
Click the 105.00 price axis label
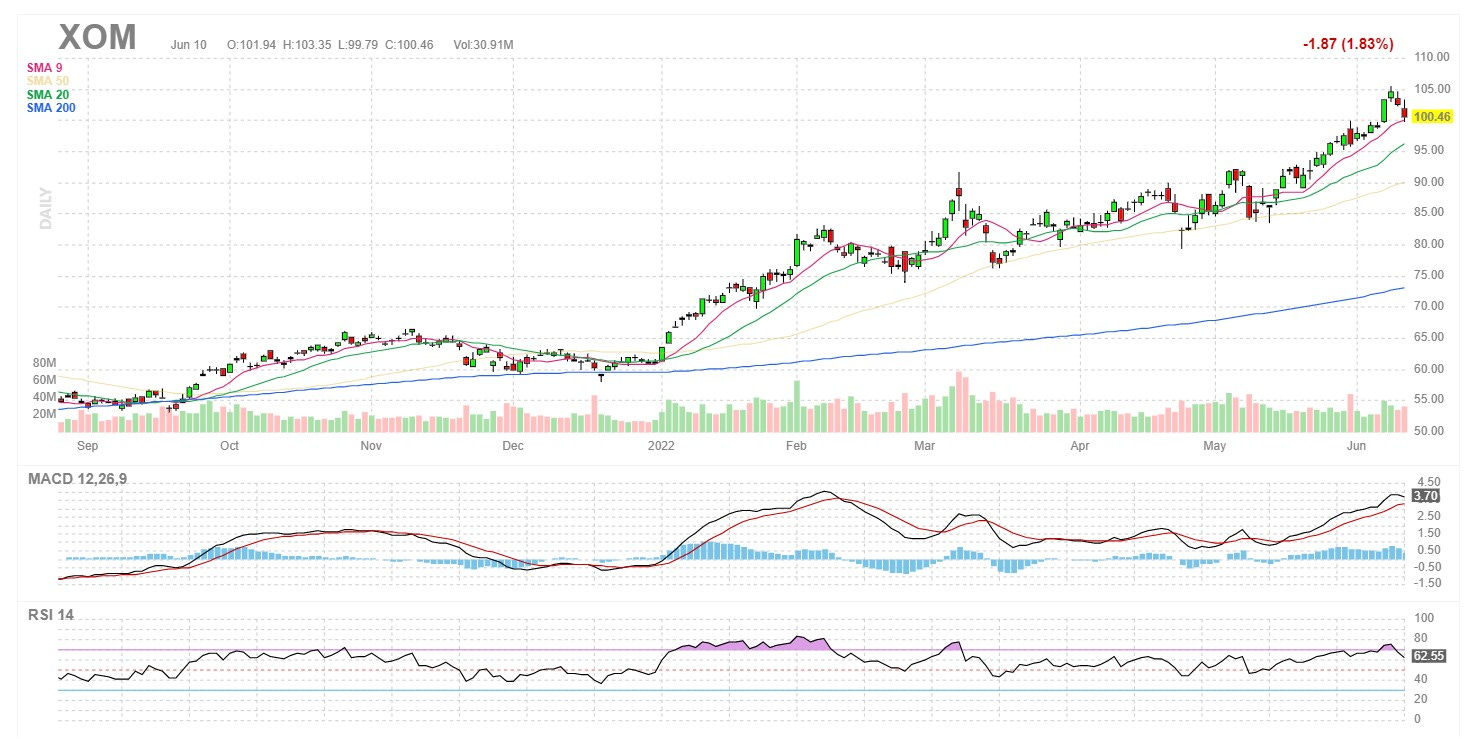(1431, 88)
